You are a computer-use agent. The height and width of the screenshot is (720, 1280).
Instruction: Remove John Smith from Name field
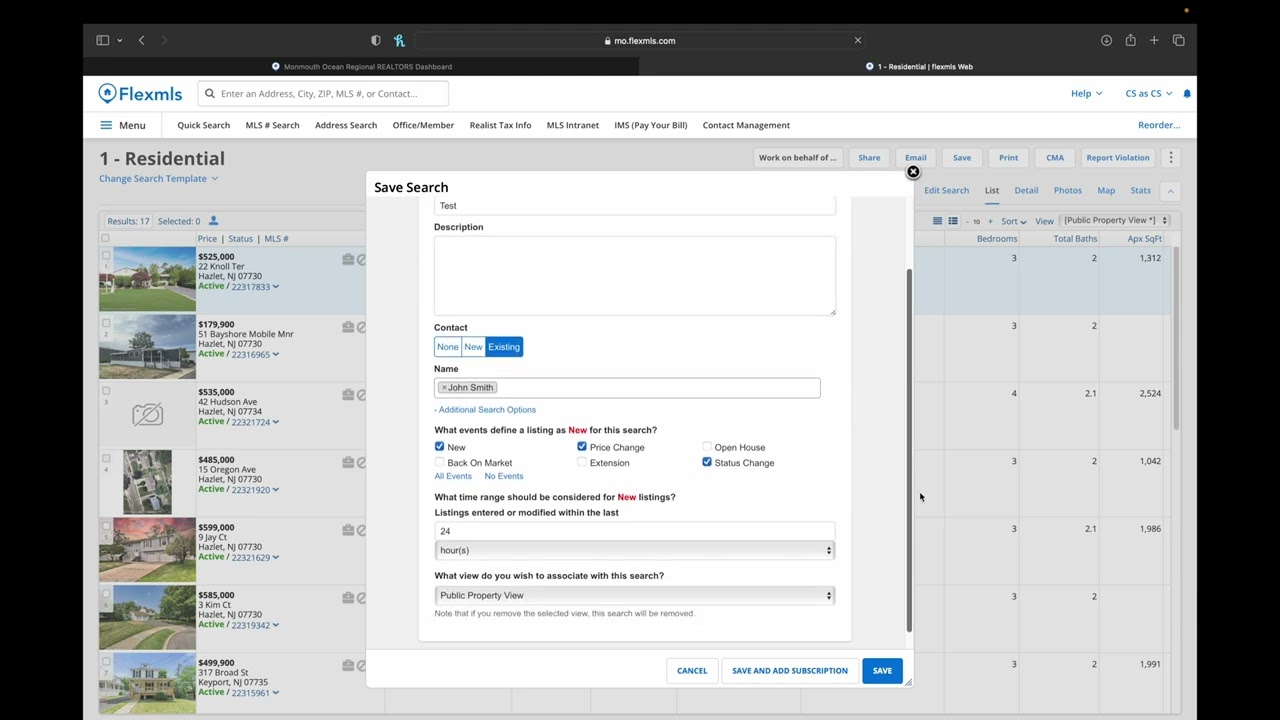pyautogui.click(x=444, y=388)
